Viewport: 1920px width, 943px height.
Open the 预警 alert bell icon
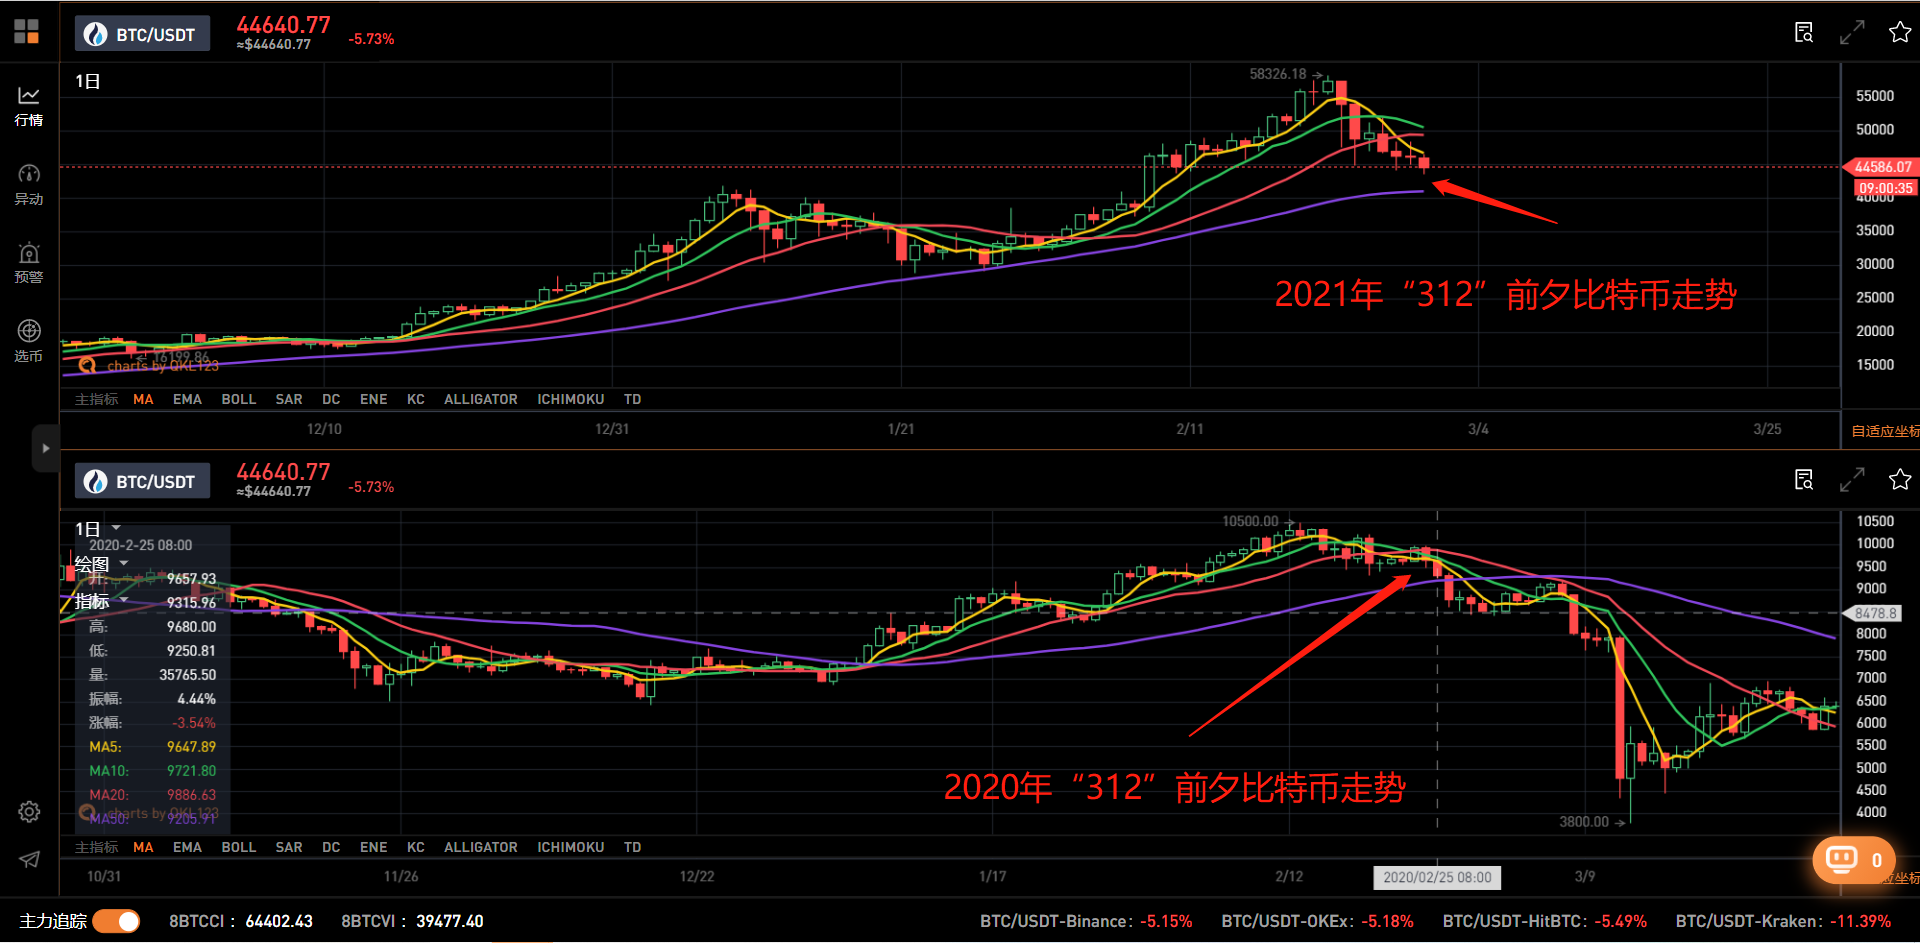[29, 262]
